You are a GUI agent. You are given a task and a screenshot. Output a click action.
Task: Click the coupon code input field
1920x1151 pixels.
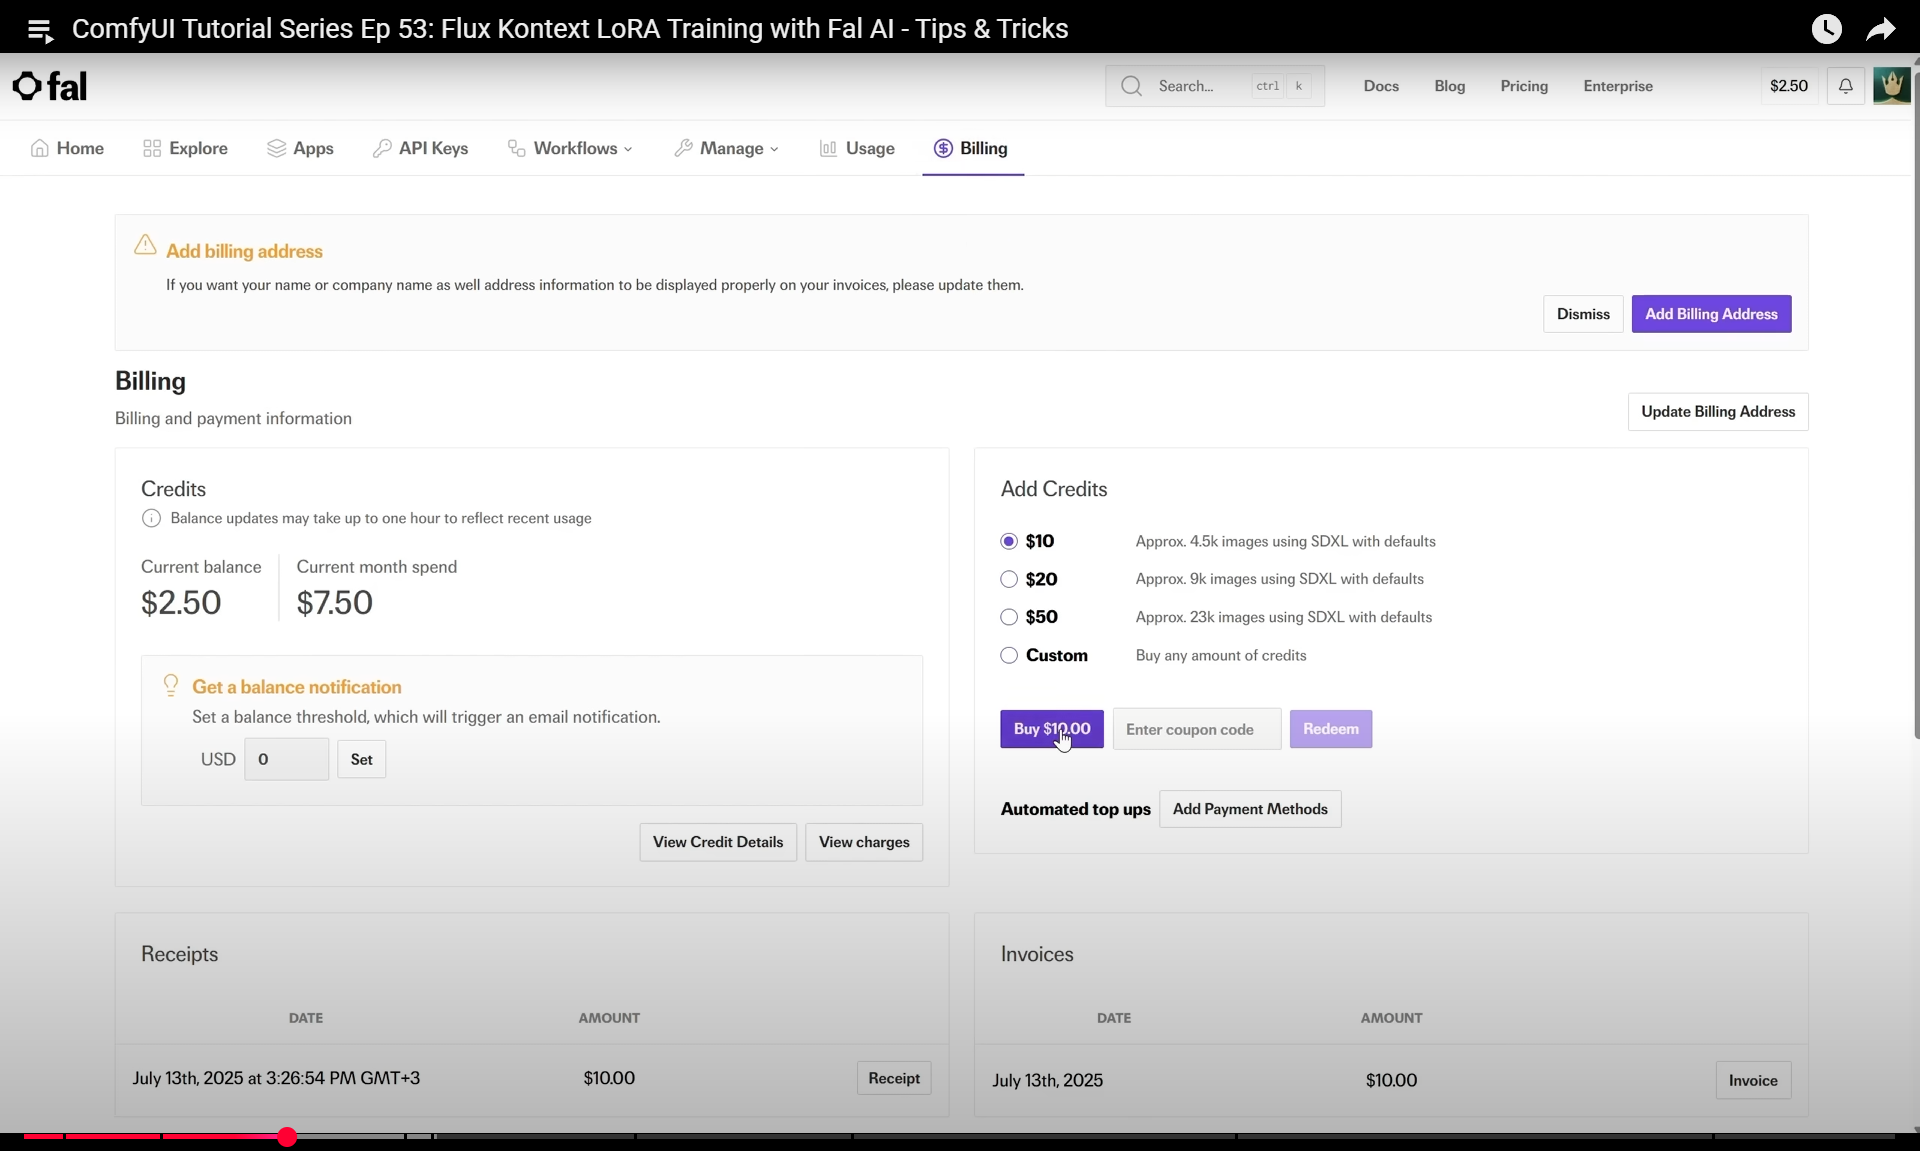coord(1196,729)
